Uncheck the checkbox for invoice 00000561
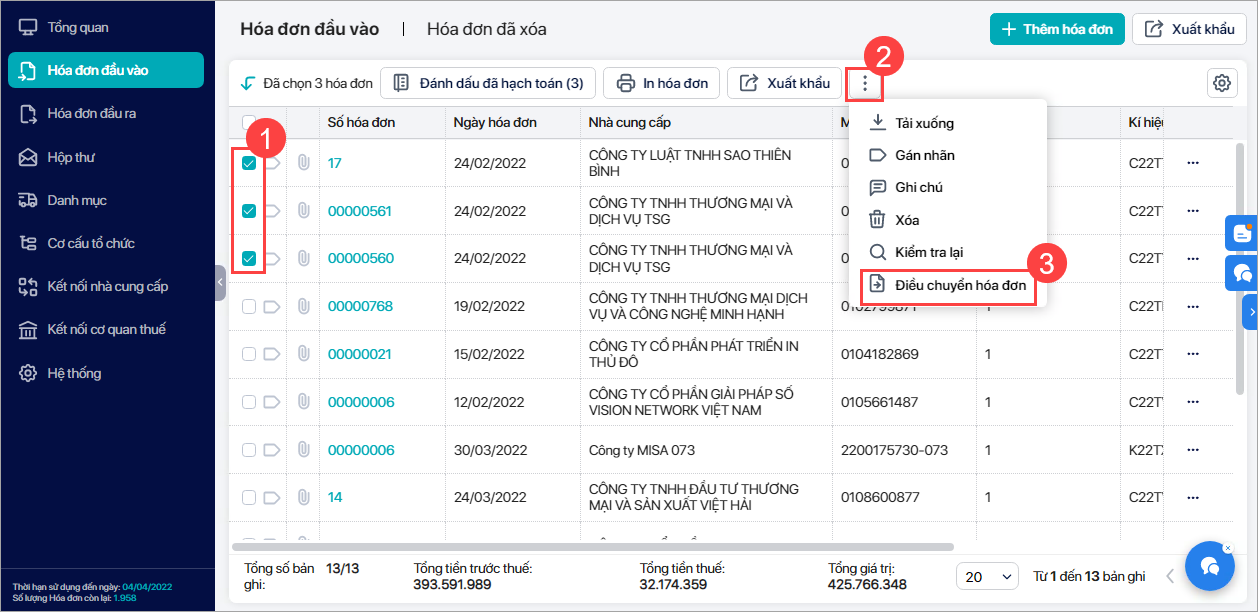The width and height of the screenshot is (1258, 612). click(x=249, y=211)
